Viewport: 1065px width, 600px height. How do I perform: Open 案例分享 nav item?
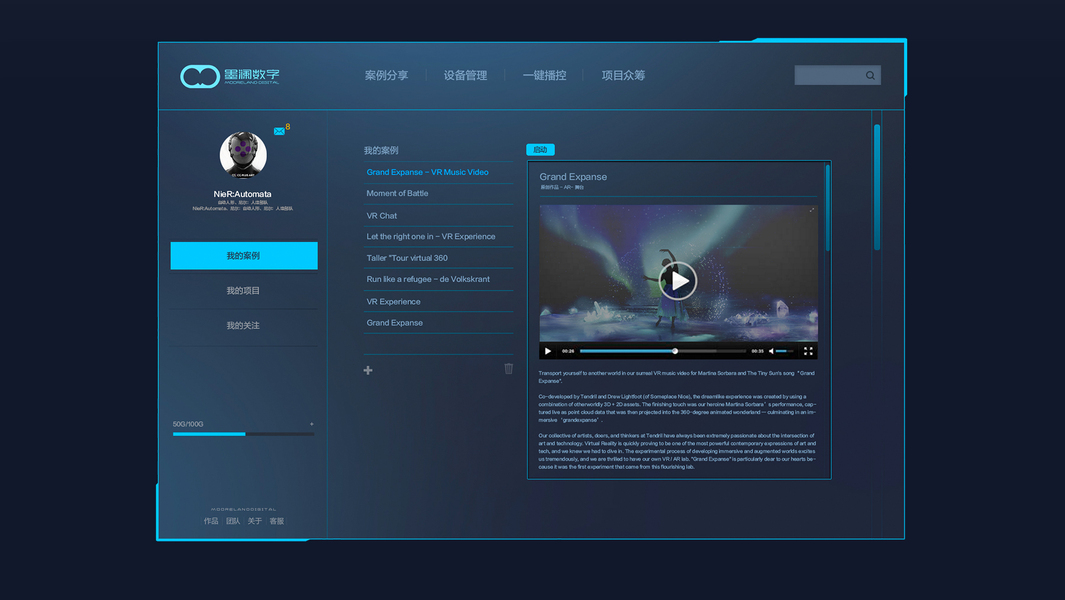[386, 75]
